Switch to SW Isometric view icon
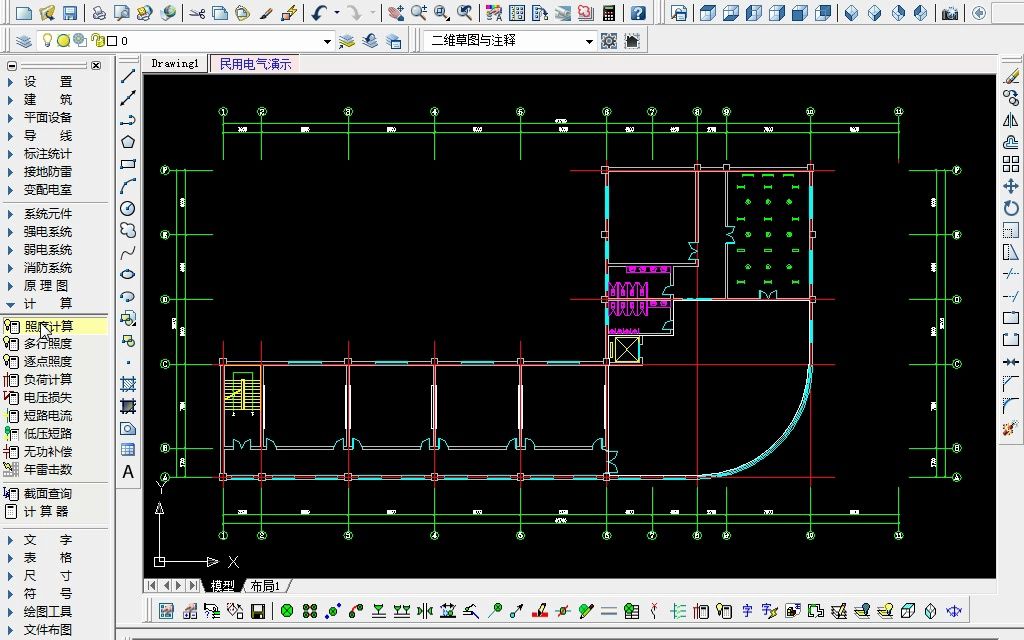 click(852, 12)
